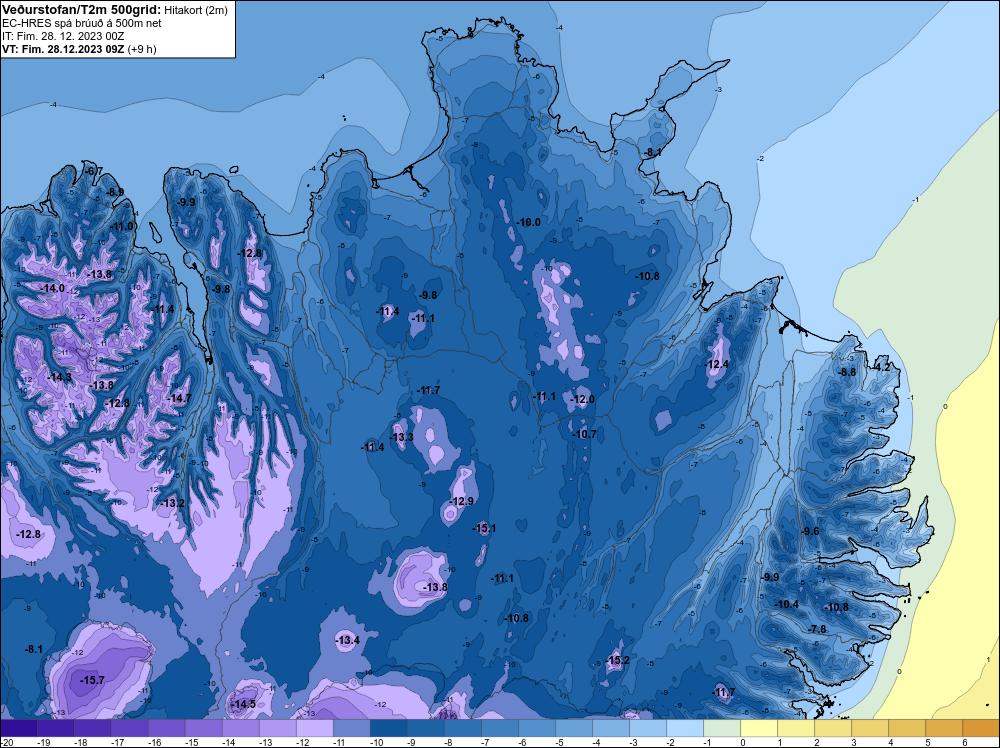Image resolution: width=1000 pixels, height=748 pixels.
Task: Click the legend swatch between -10 and -9
Action: (388, 728)
